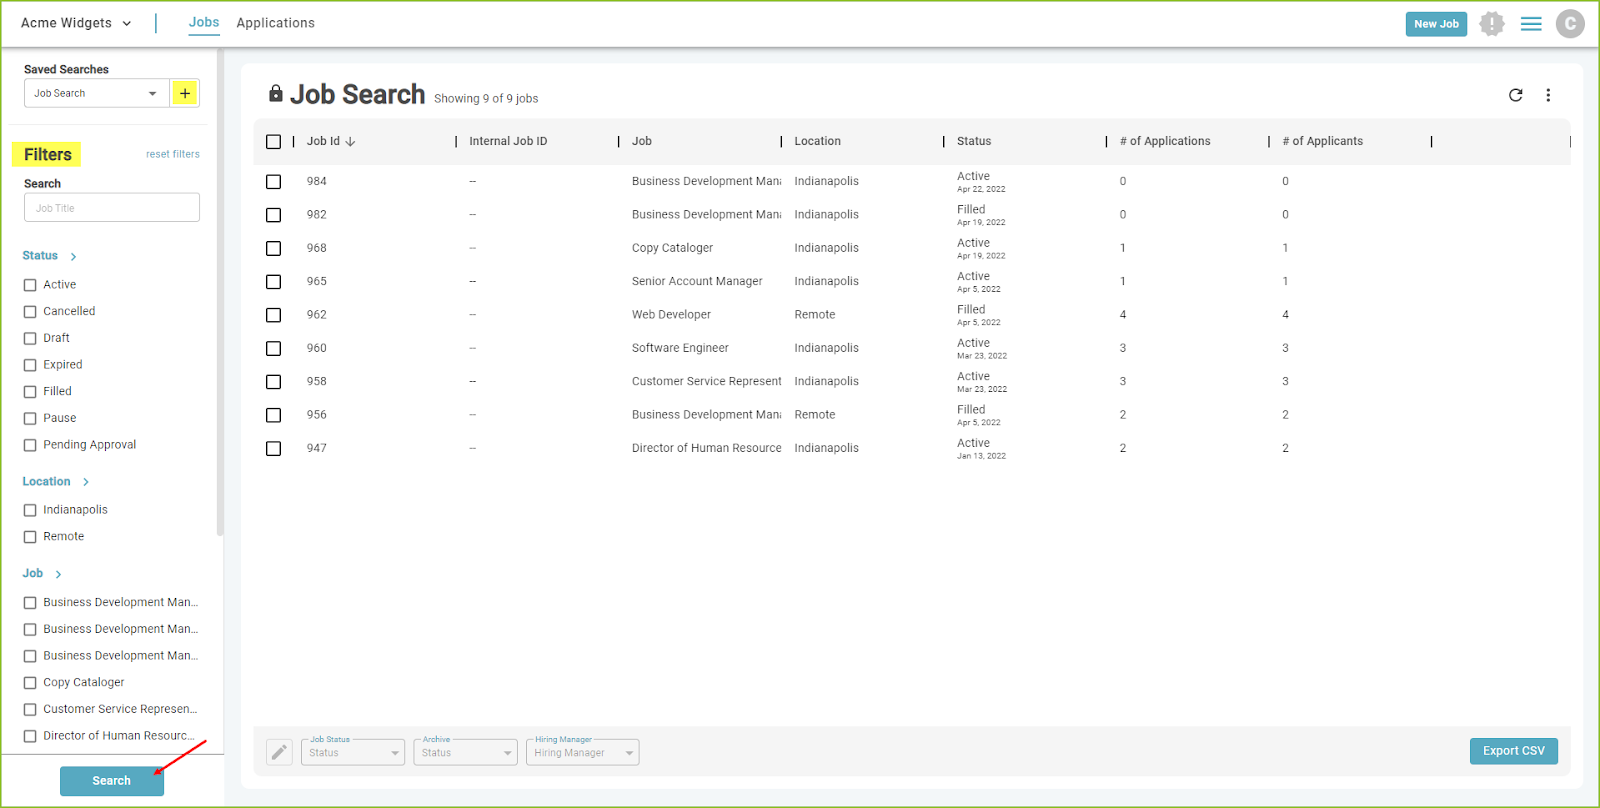This screenshot has height=808, width=1600.
Task: Click the yellow add saved search plus icon
Action: (185, 93)
